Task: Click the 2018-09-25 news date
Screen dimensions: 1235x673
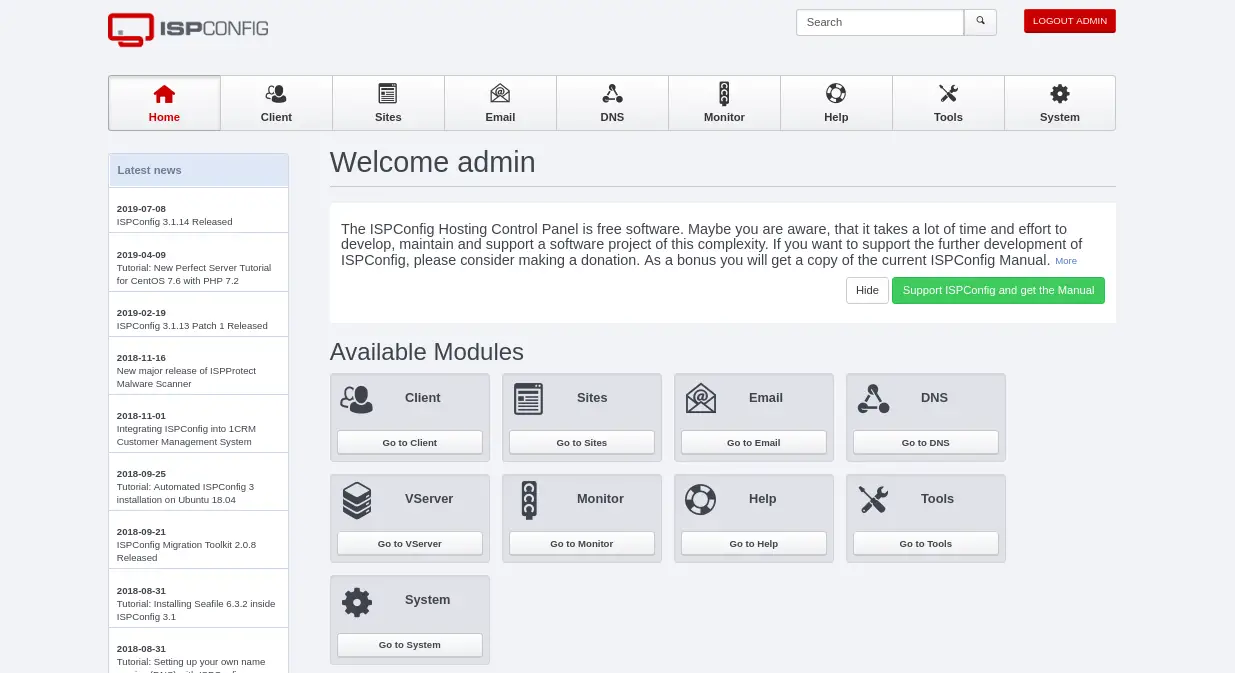Action: click(141, 474)
